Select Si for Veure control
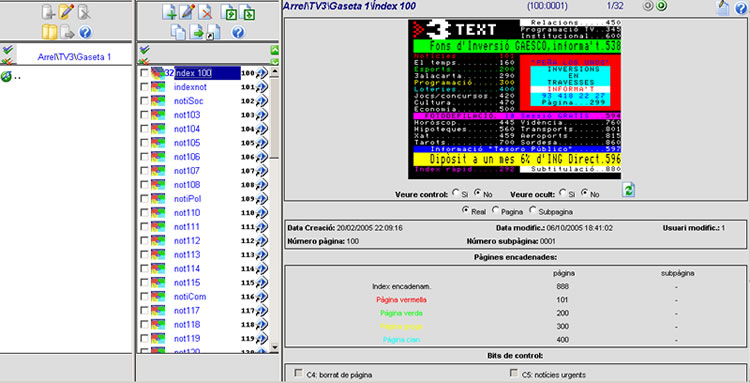Screen dimensions: 750x383 point(455,193)
